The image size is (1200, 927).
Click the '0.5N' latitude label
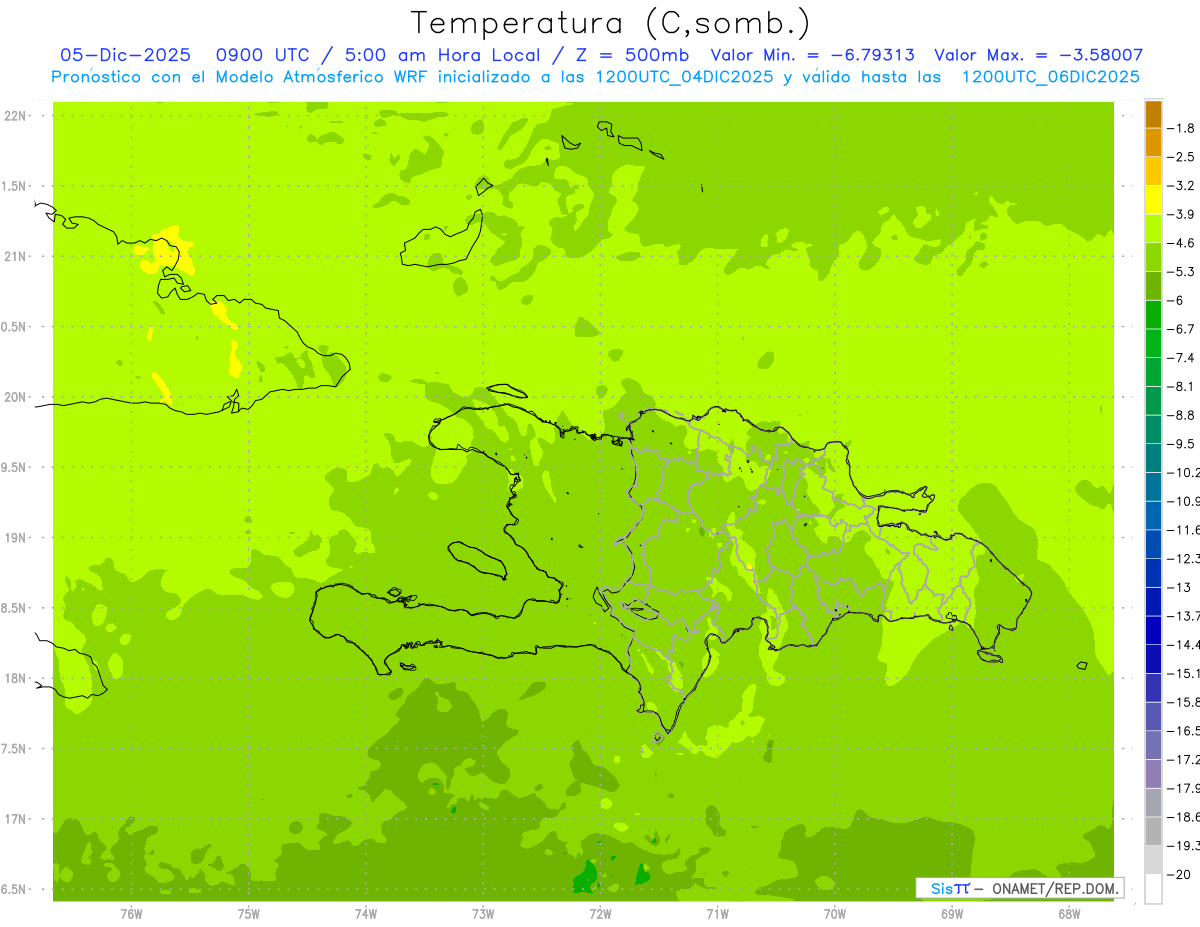pos(14,327)
